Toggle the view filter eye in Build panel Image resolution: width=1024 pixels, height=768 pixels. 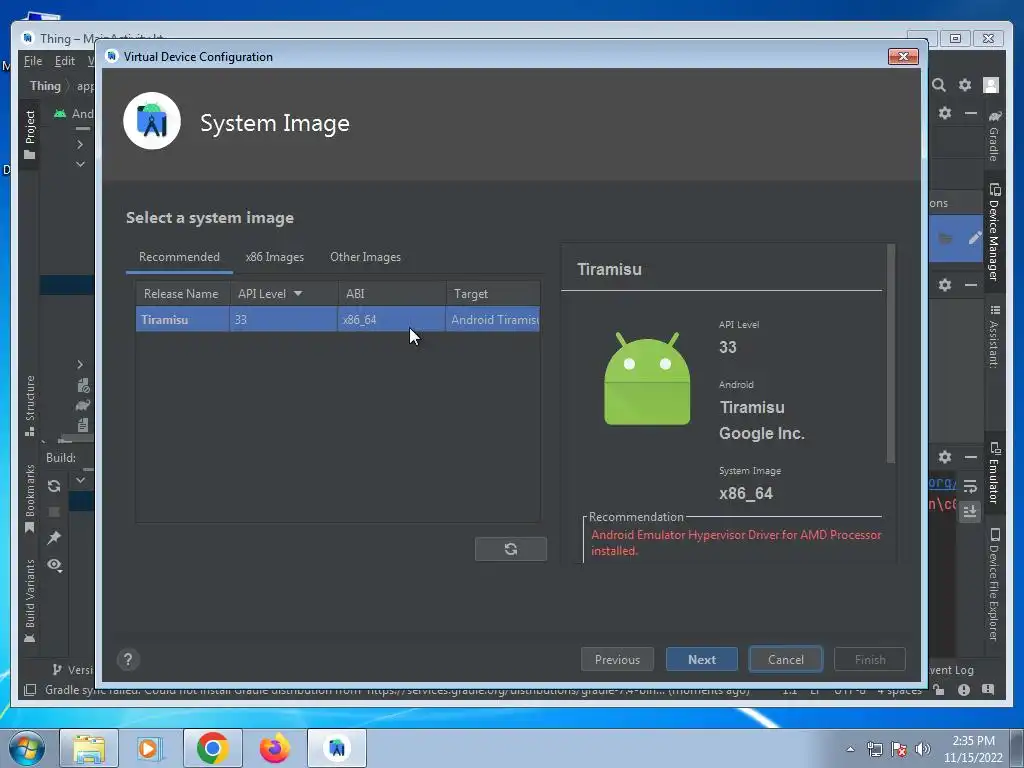(x=54, y=565)
